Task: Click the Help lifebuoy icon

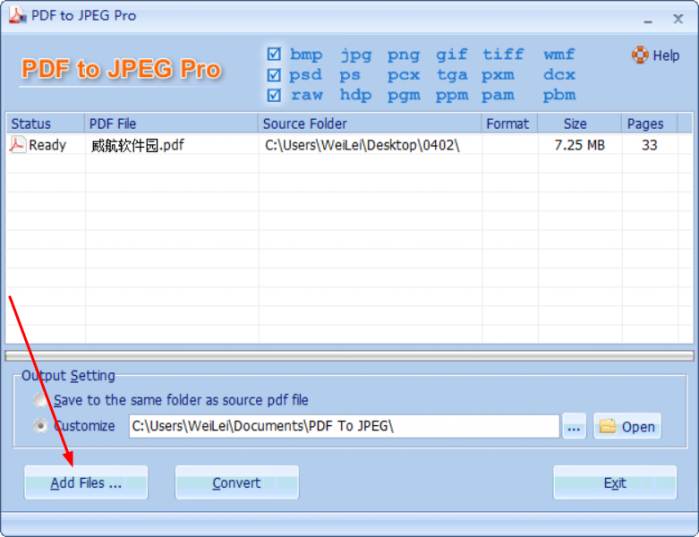Action: tap(640, 55)
